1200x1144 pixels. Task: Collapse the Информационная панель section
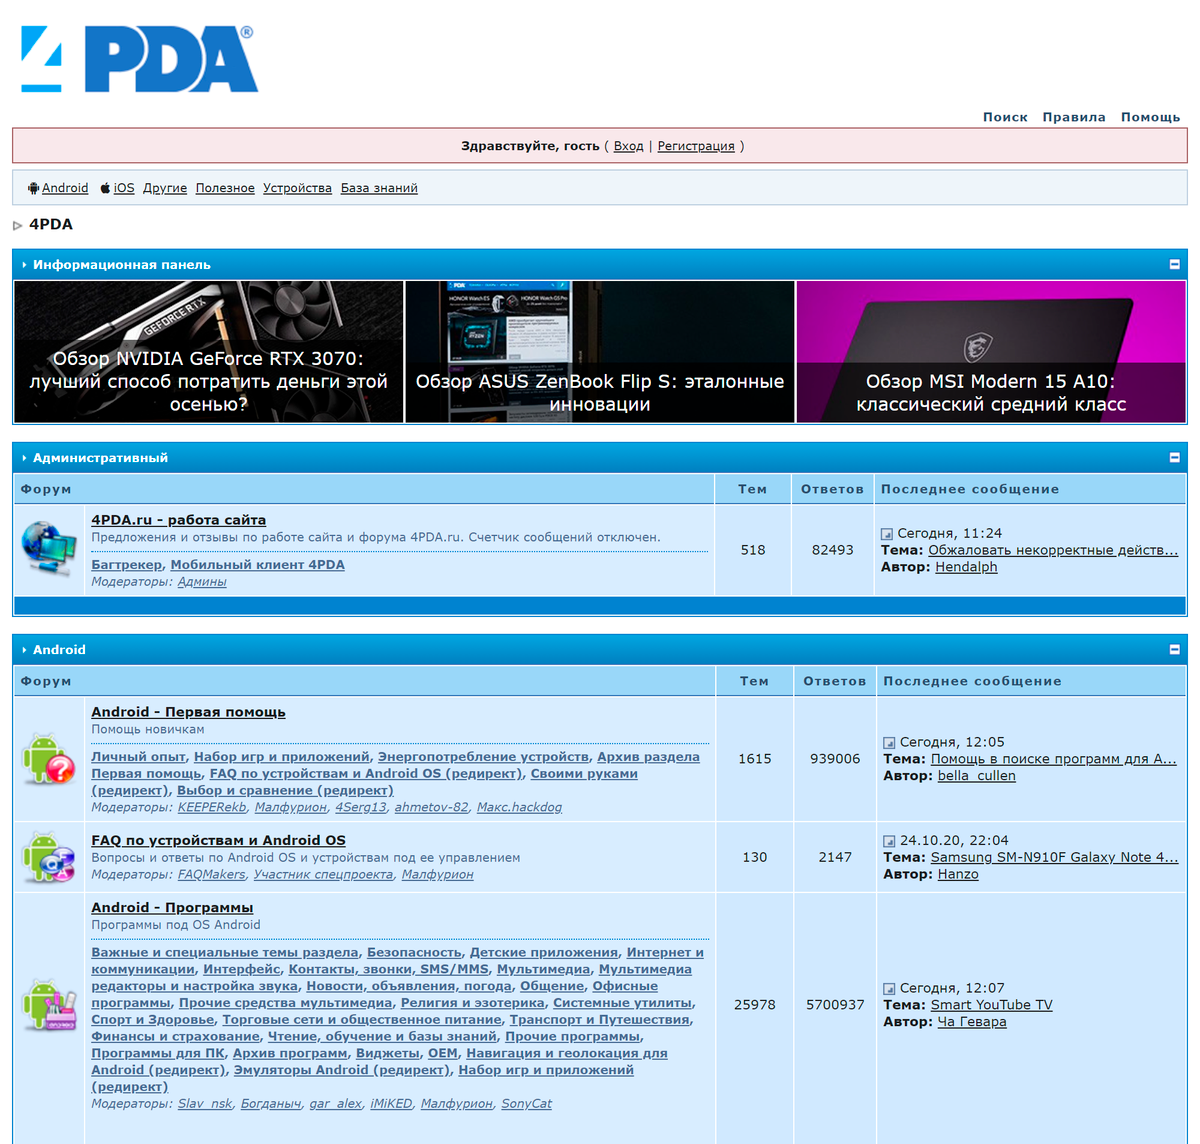coord(1174,265)
